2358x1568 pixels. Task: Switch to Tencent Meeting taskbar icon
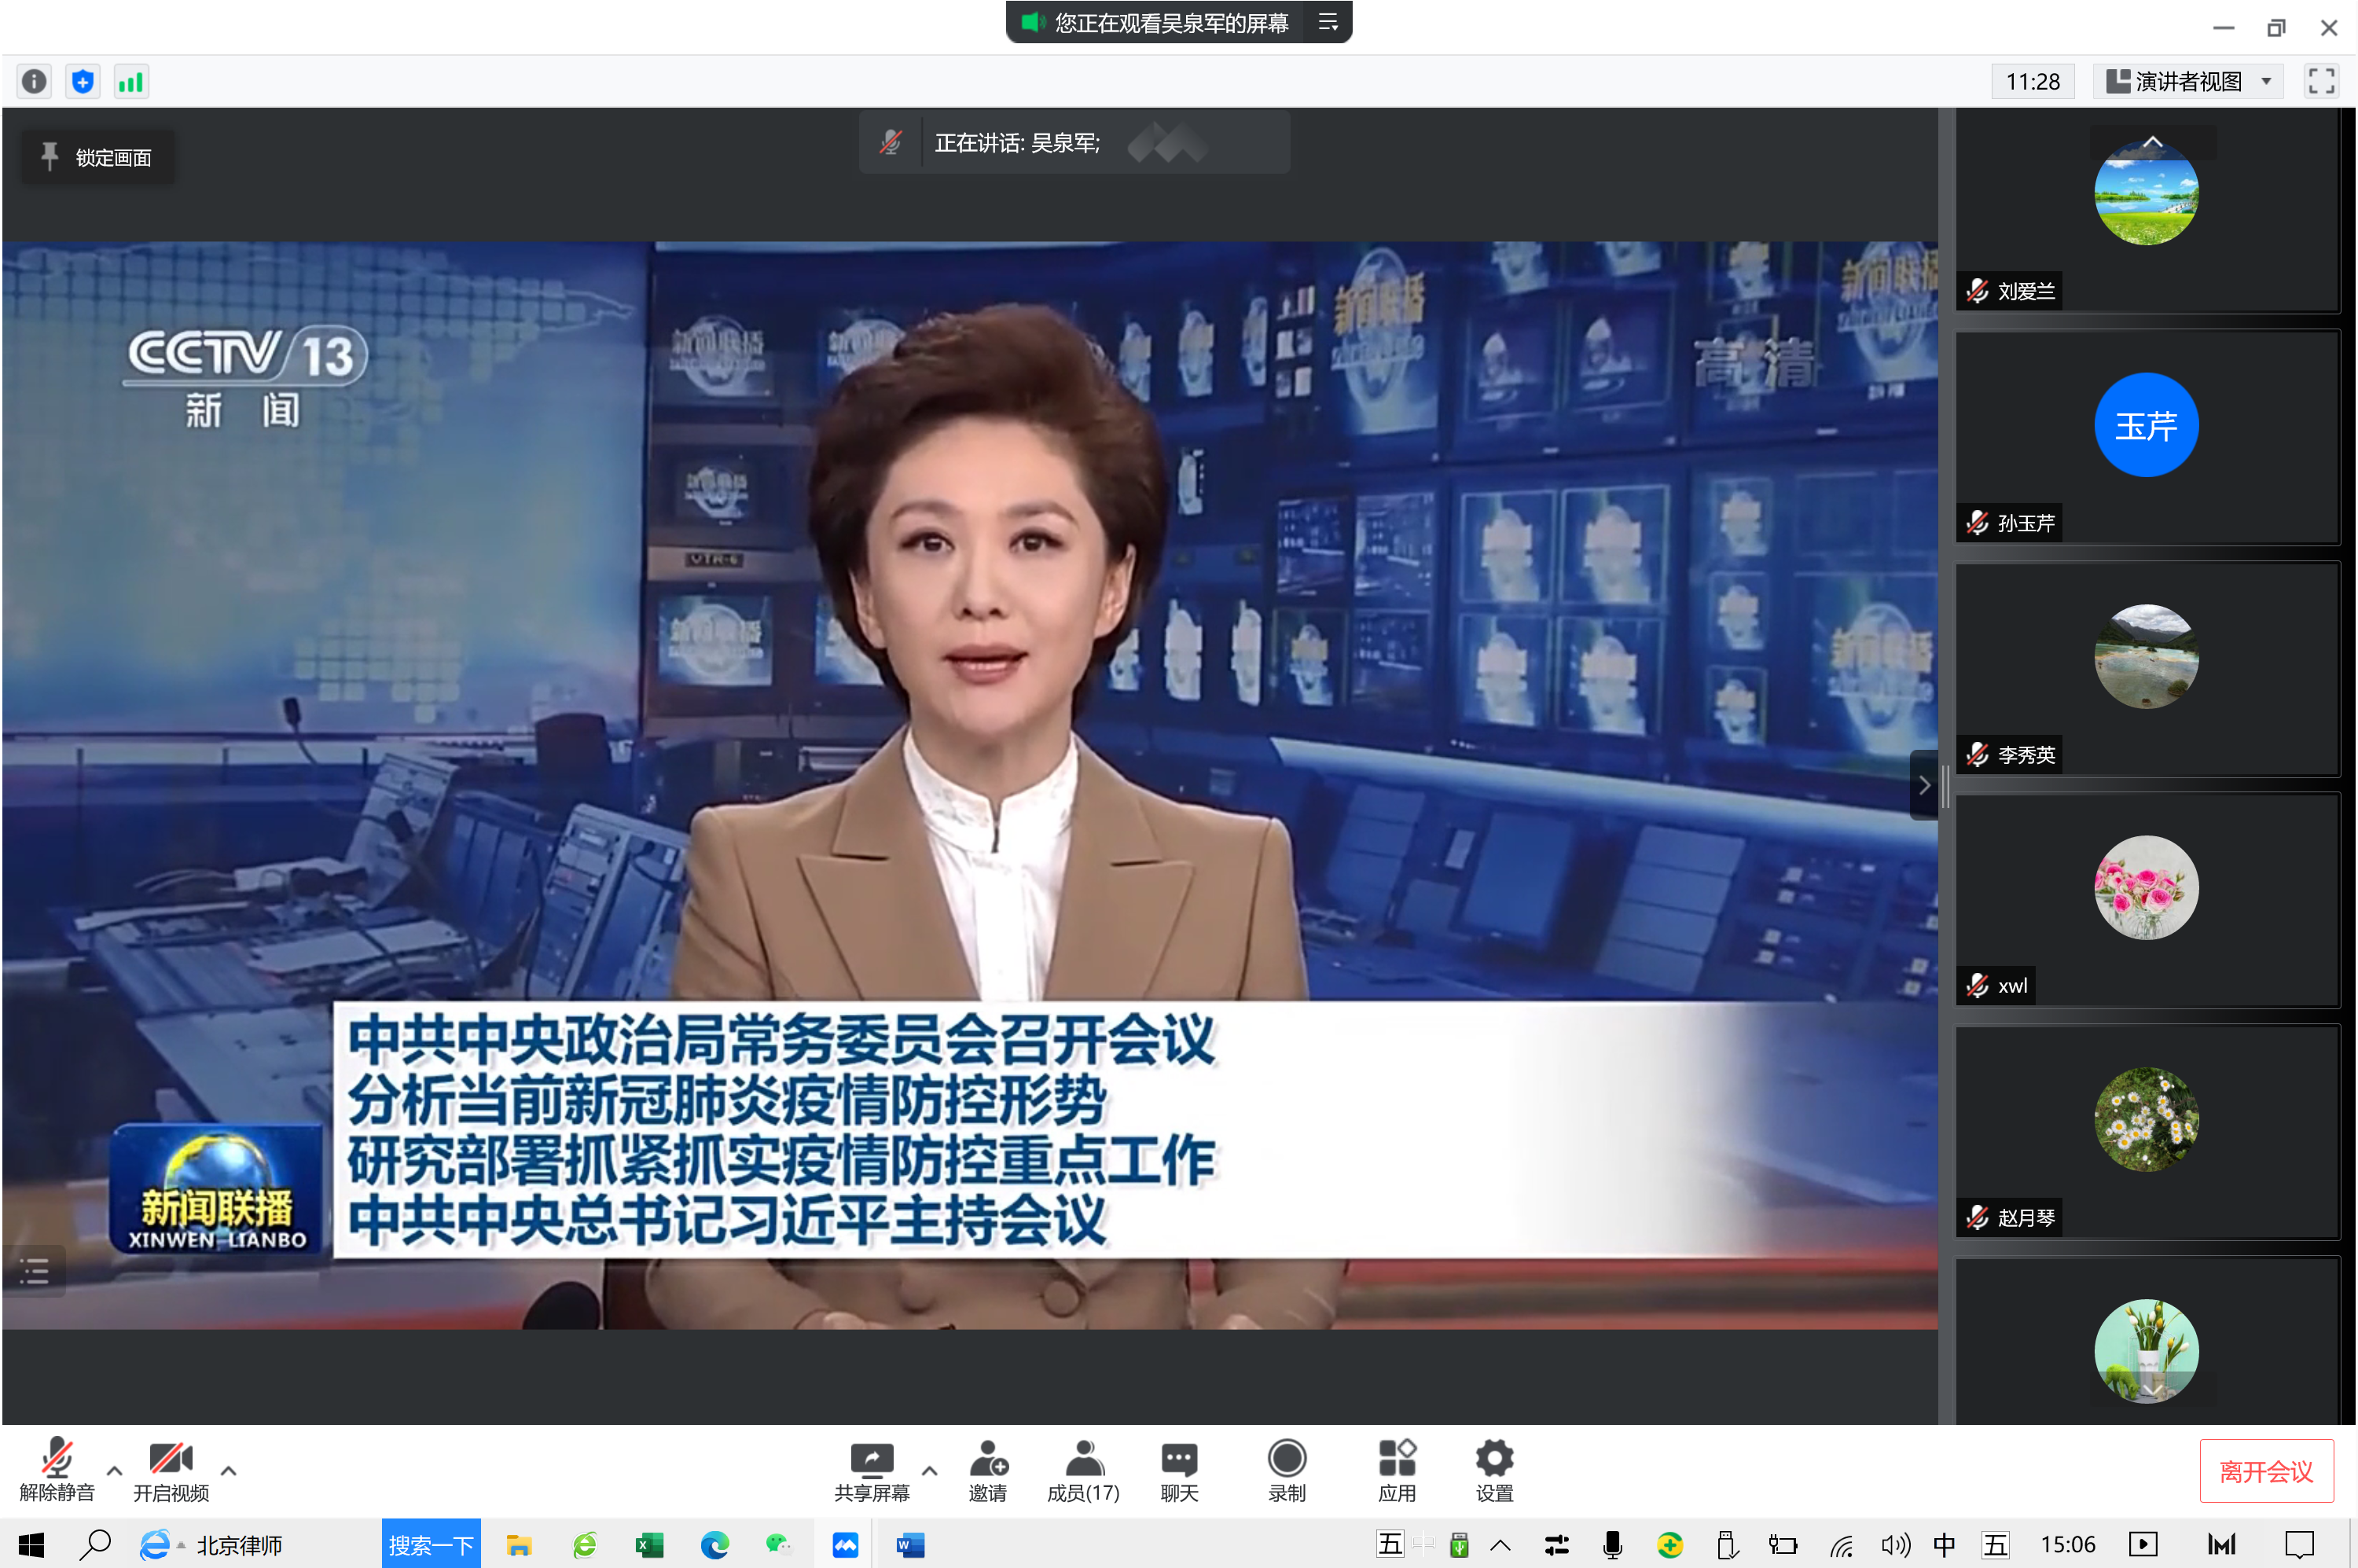coord(845,1545)
